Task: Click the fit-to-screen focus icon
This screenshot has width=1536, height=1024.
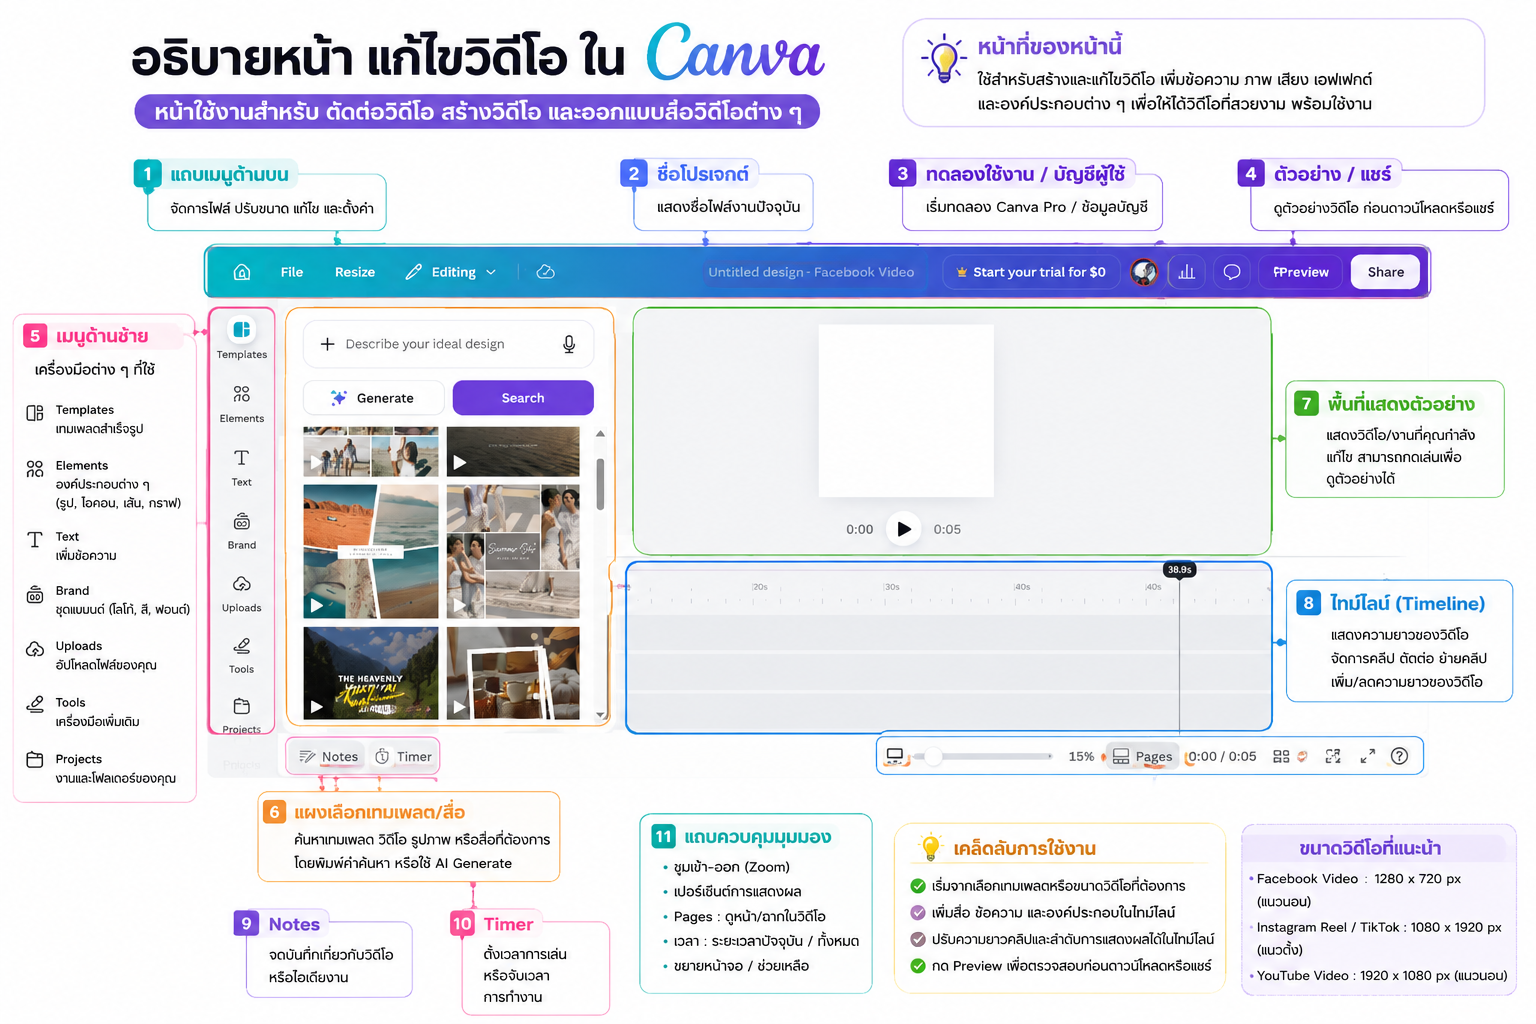Action: [x=1333, y=756]
